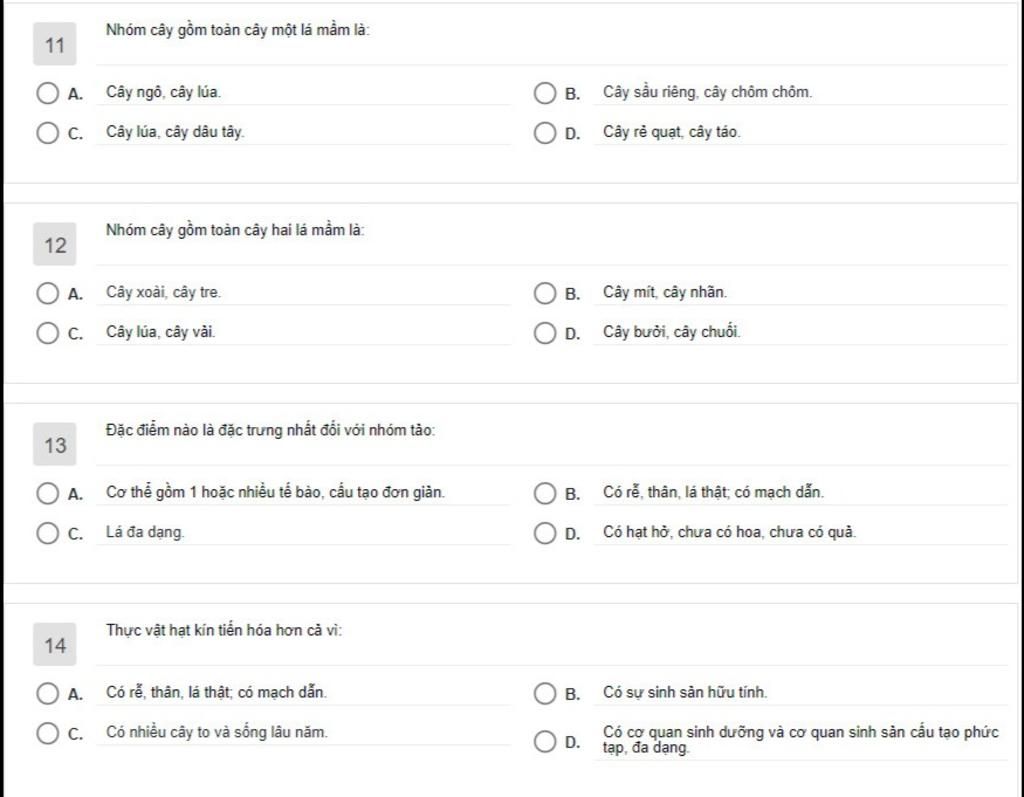Viewport: 1024px width, 797px height.
Task: Pick radio C 'Có nhiều cây to và sống lâu năm'
Action: click(x=47, y=733)
